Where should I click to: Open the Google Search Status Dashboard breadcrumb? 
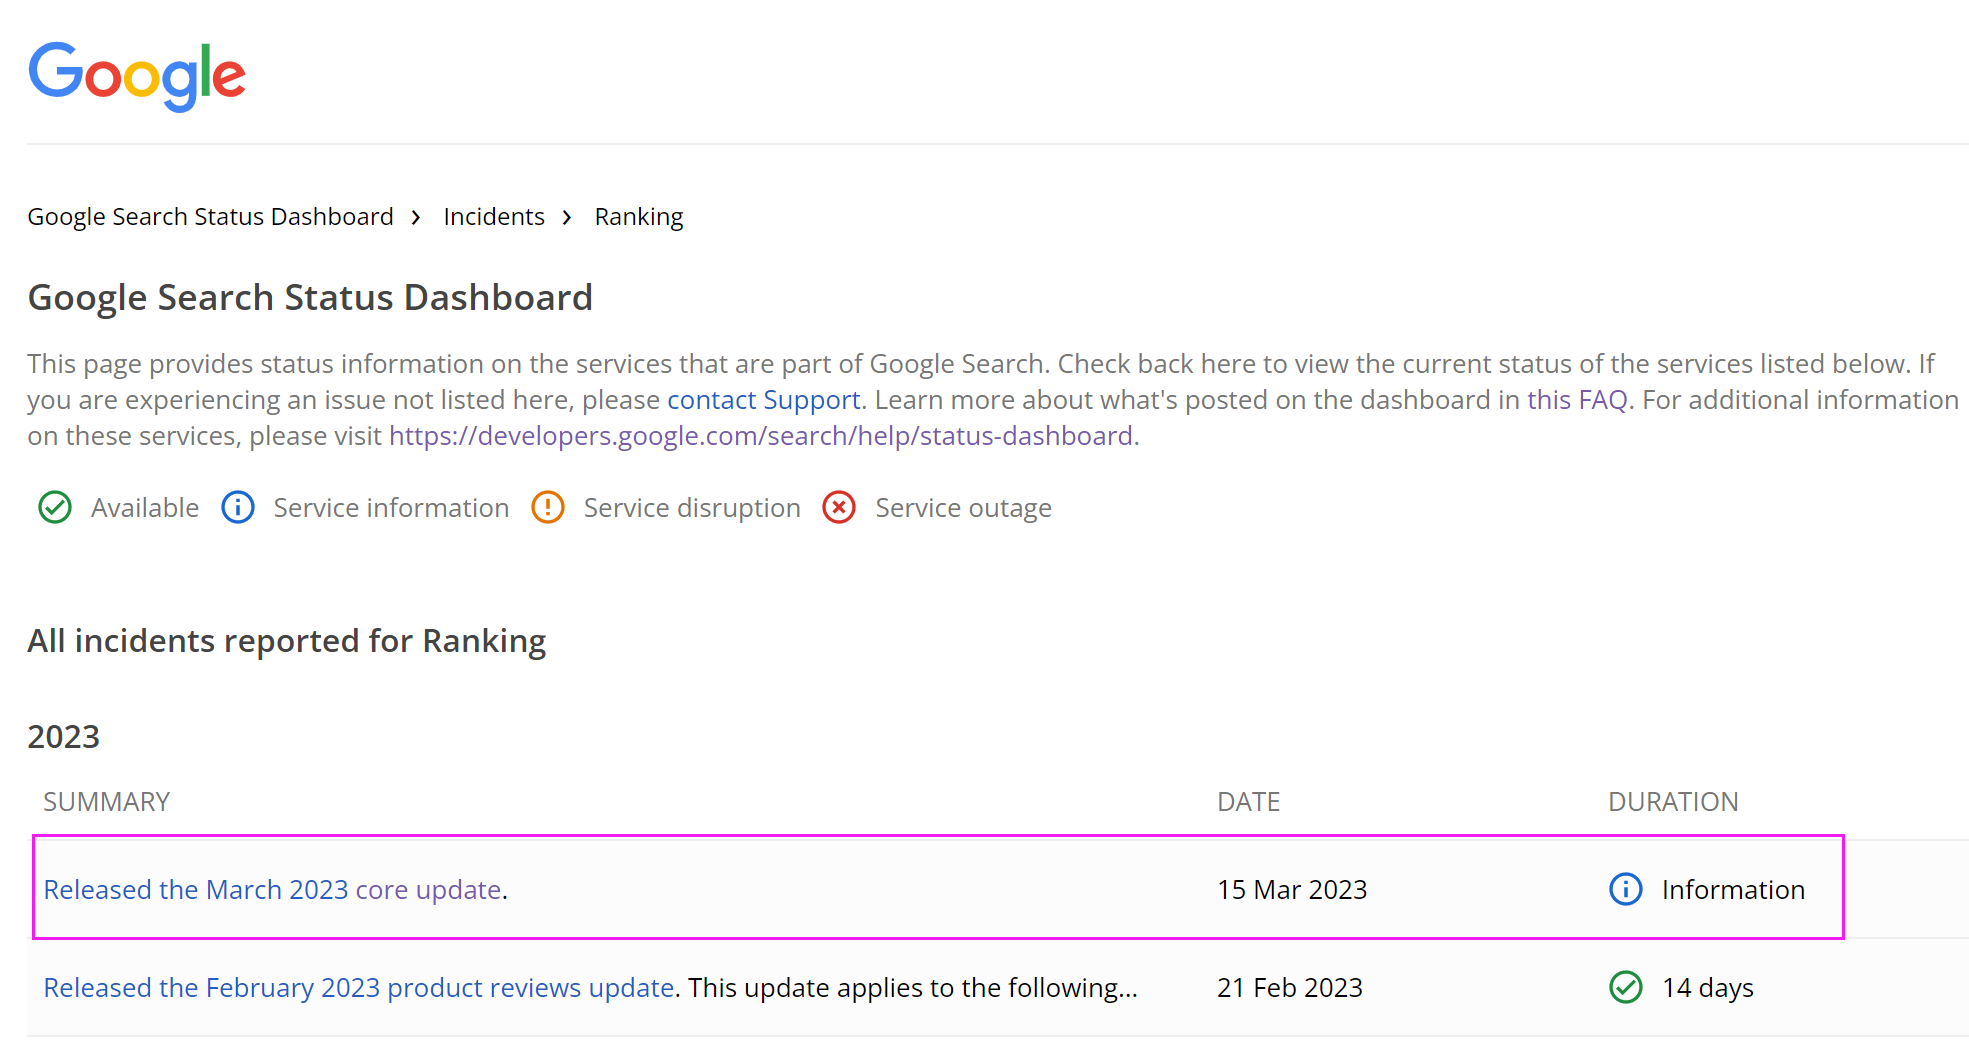(210, 217)
